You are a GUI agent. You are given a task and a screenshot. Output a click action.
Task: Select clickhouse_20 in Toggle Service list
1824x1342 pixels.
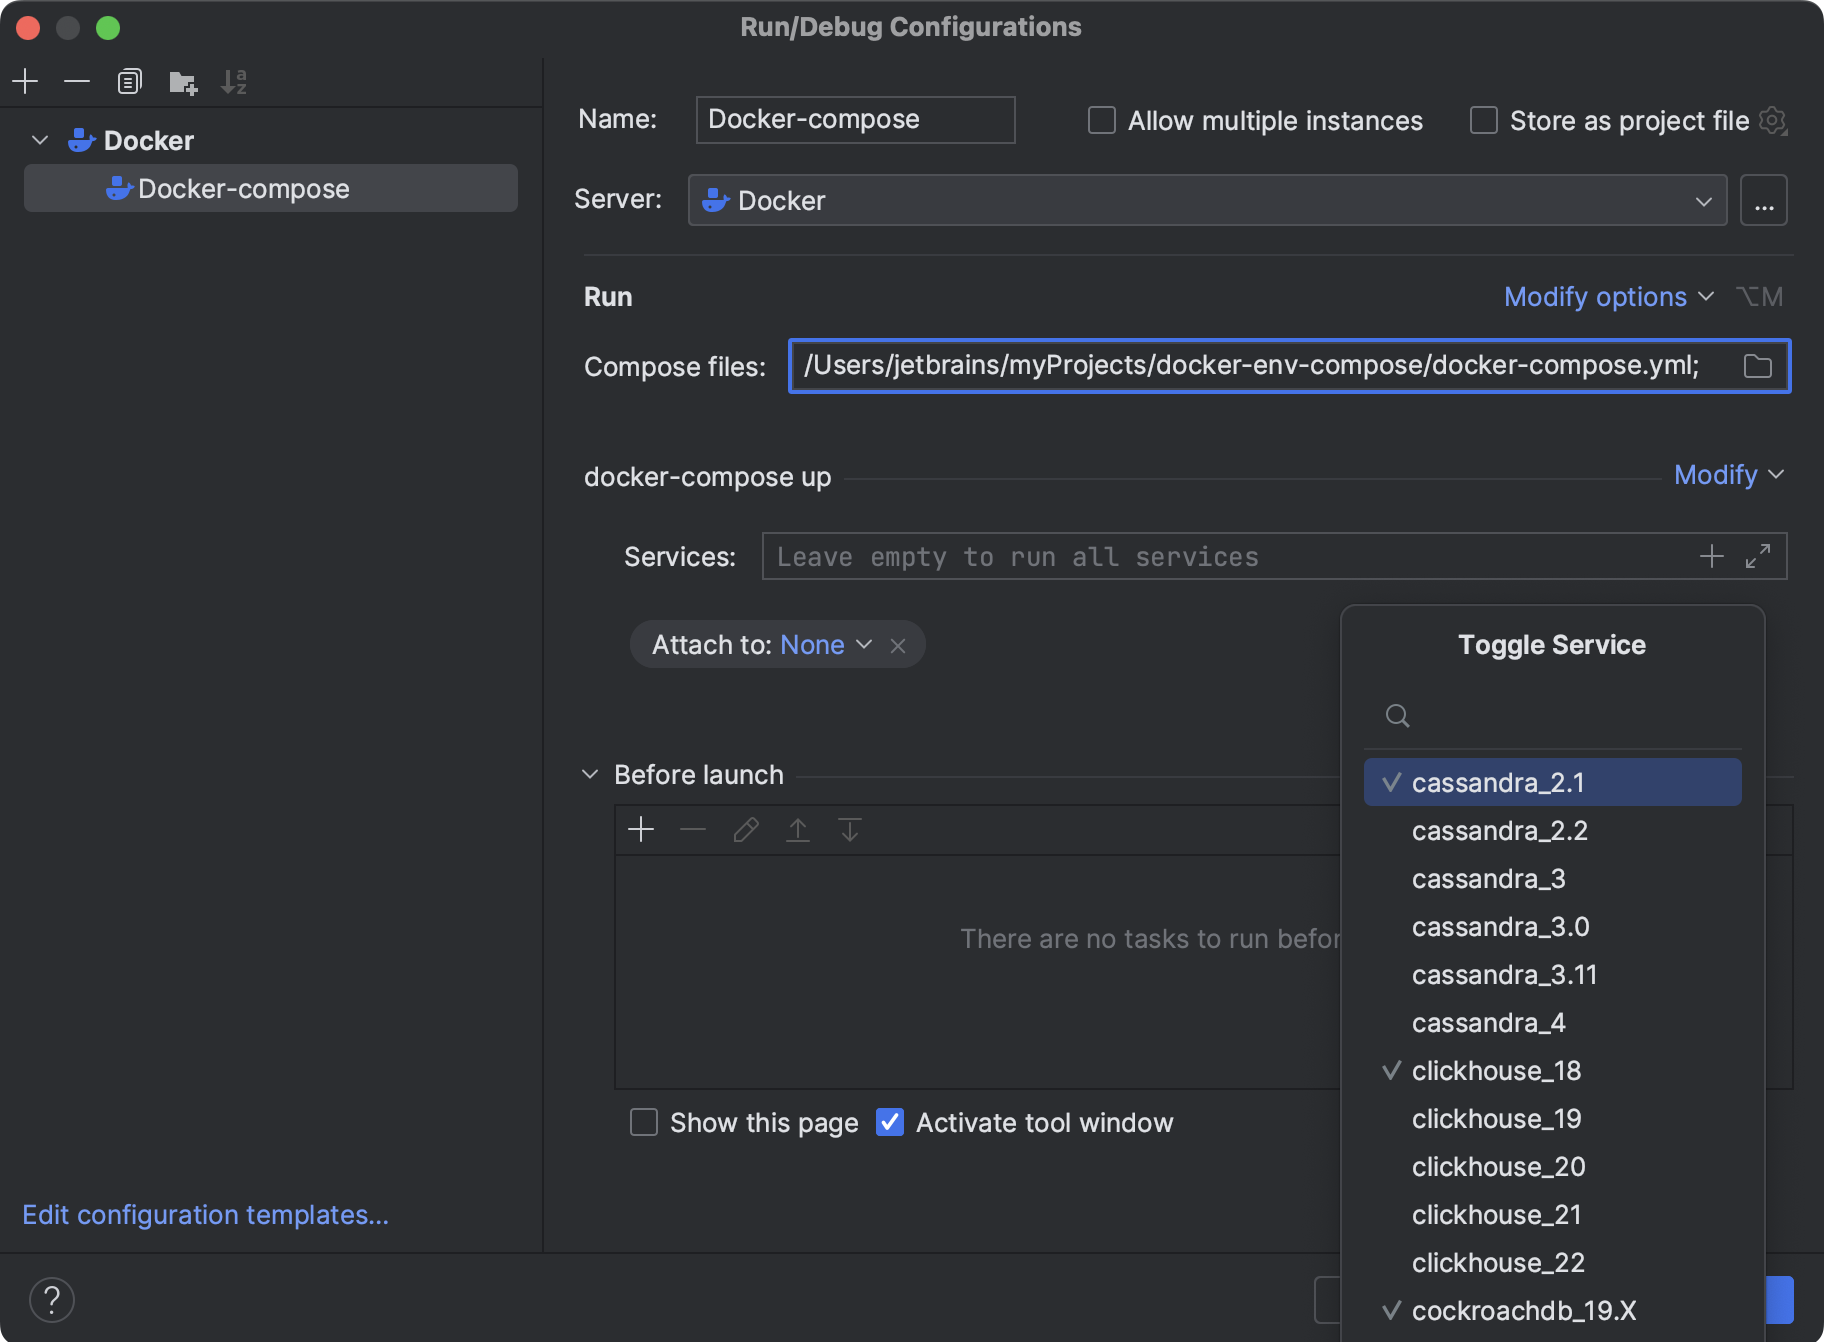1498,1166
